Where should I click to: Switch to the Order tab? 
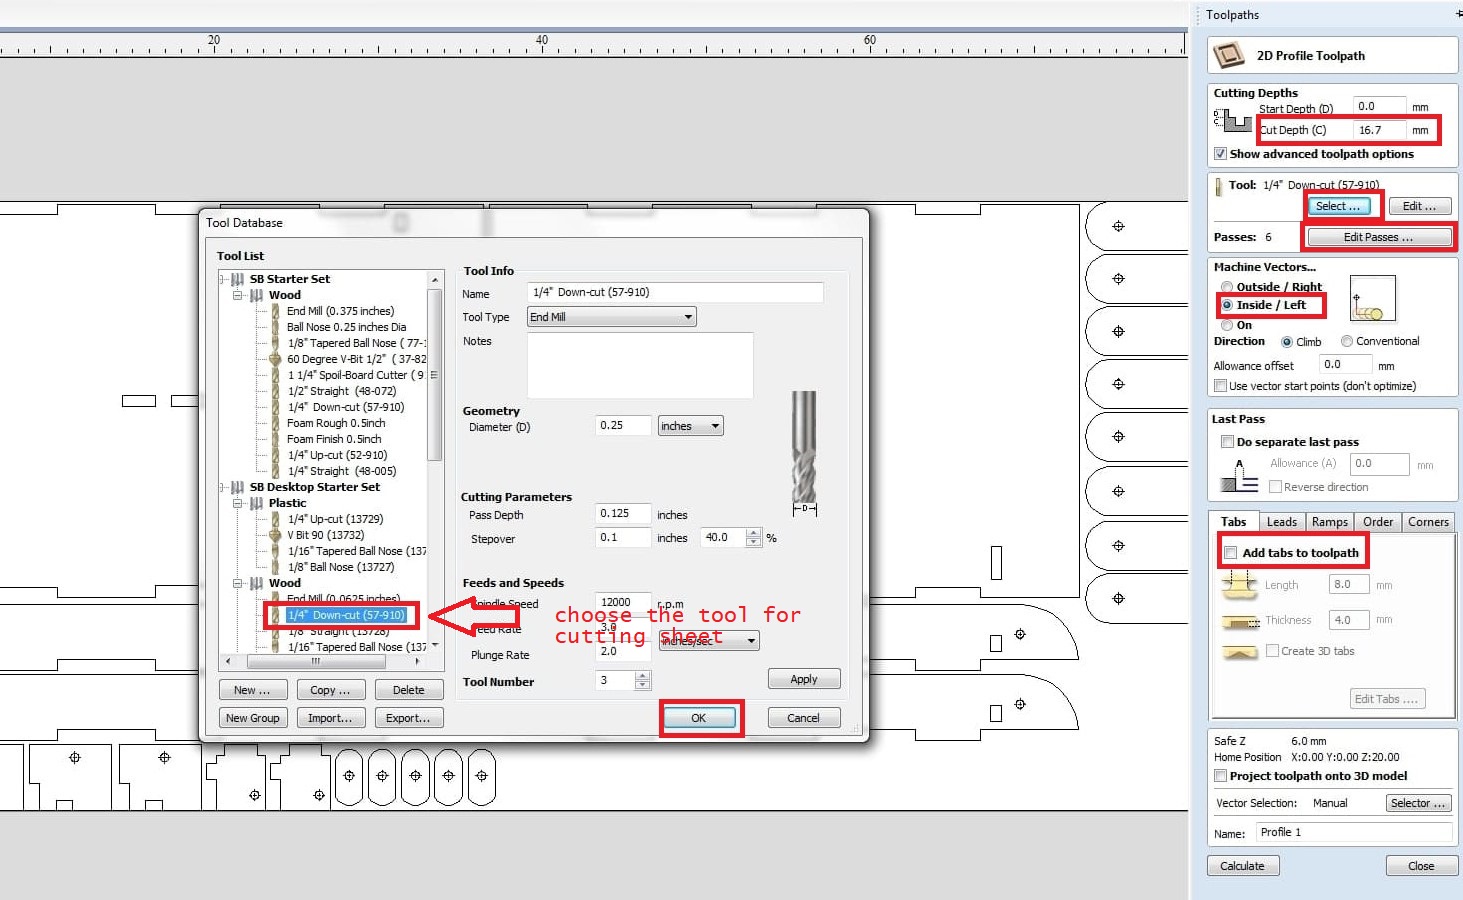[x=1377, y=522]
